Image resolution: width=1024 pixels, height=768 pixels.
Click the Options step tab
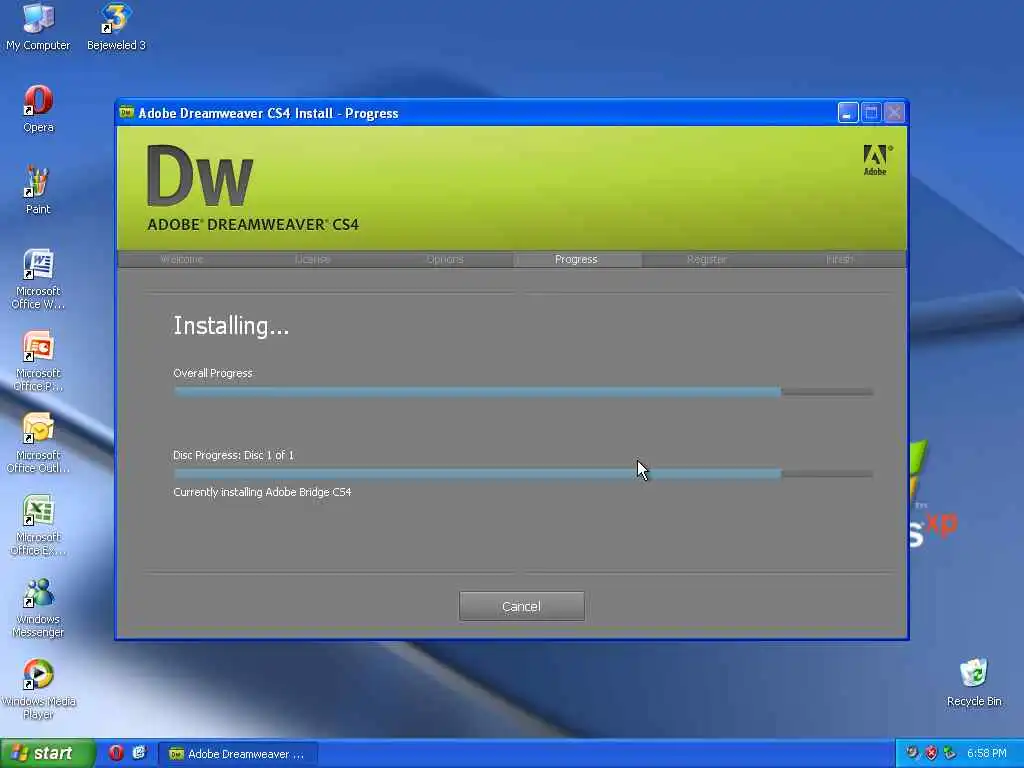click(445, 259)
